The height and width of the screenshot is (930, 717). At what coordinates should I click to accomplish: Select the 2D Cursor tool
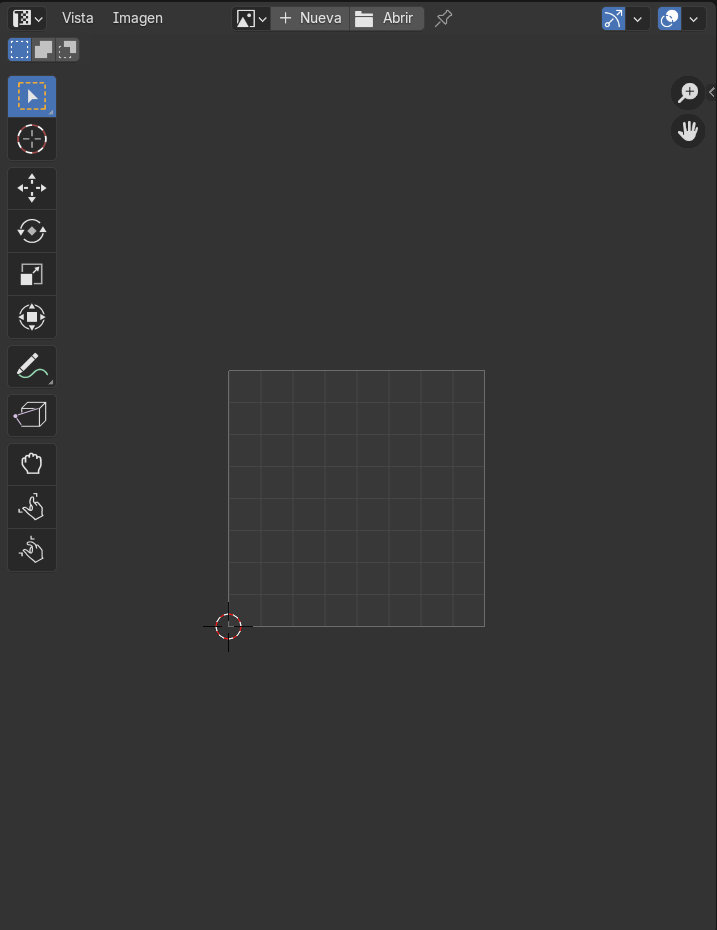[32, 139]
